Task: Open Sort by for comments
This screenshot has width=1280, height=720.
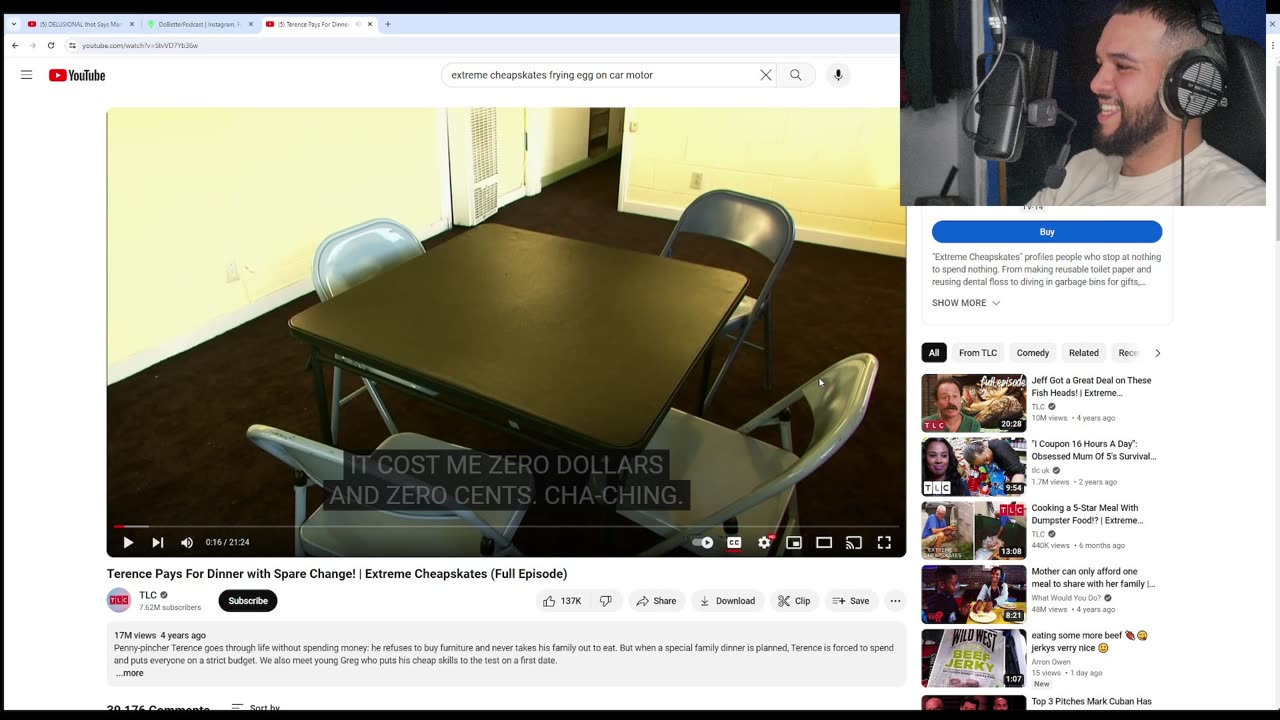Action: (x=256, y=708)
